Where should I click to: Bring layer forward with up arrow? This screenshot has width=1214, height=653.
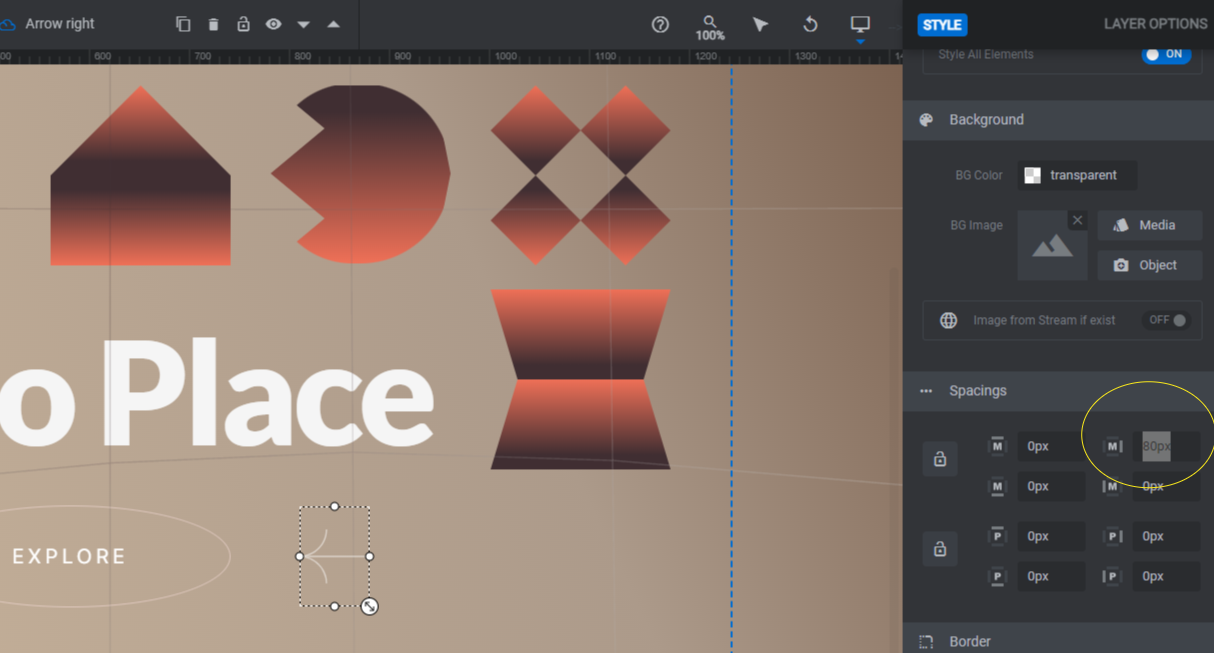coord(333,24)
